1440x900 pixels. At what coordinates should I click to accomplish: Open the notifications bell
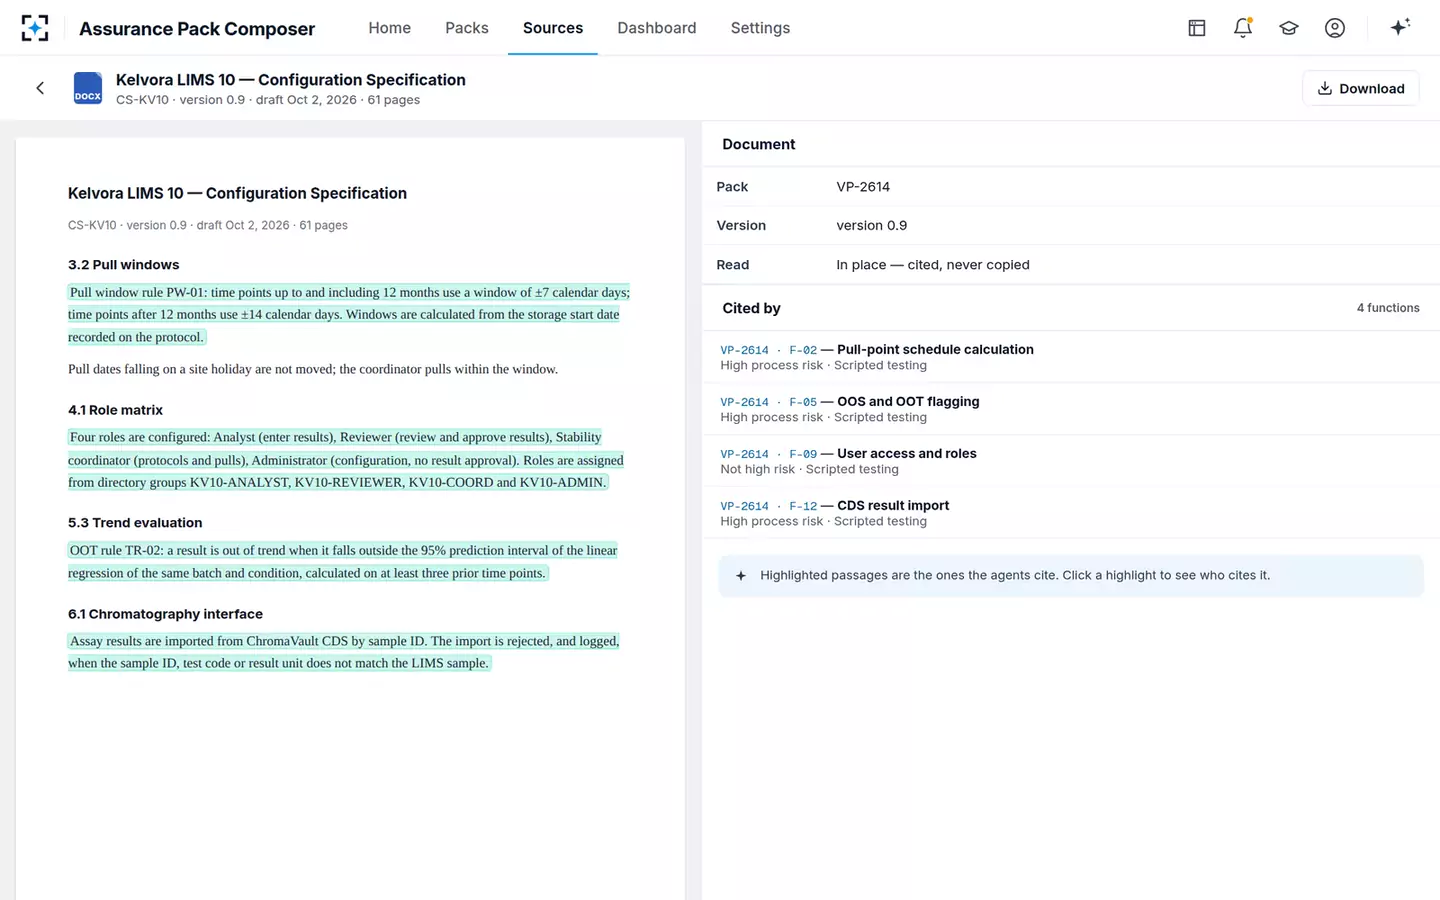point(1243,28)
